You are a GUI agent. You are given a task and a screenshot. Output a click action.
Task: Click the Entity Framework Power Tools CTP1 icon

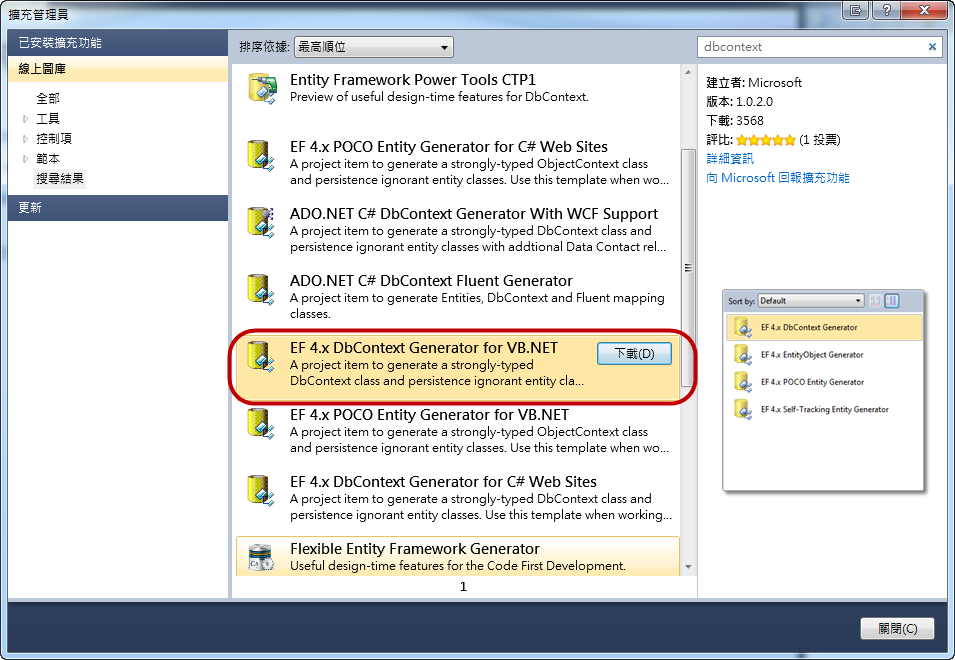coord(263,88)
